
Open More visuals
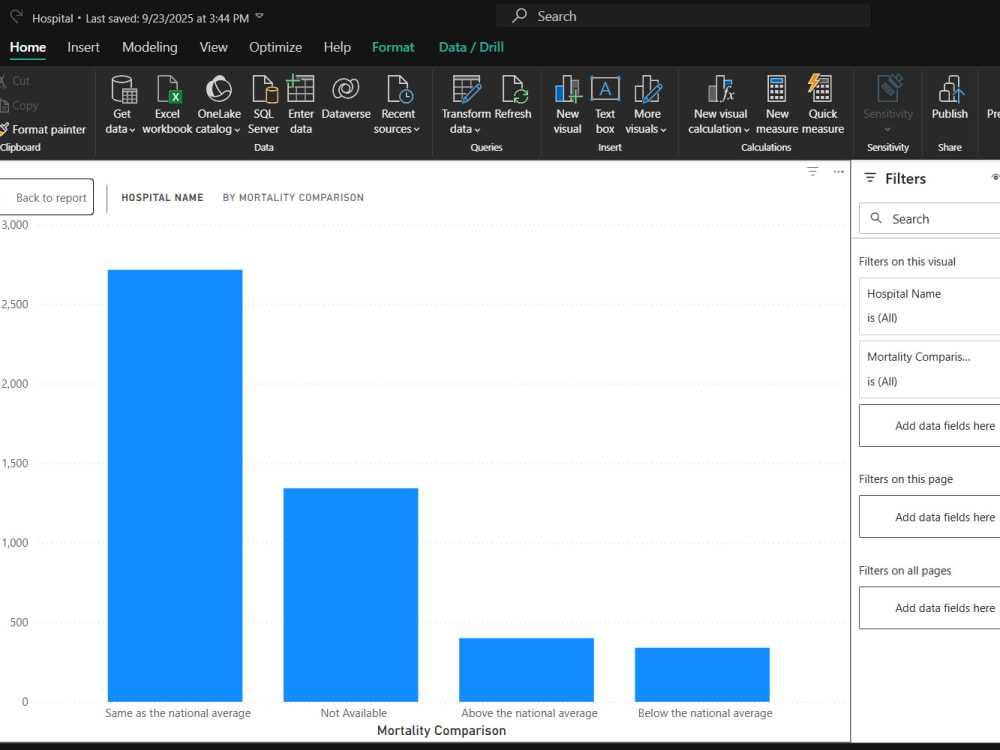pyautogui.click(x=647, y=105)
